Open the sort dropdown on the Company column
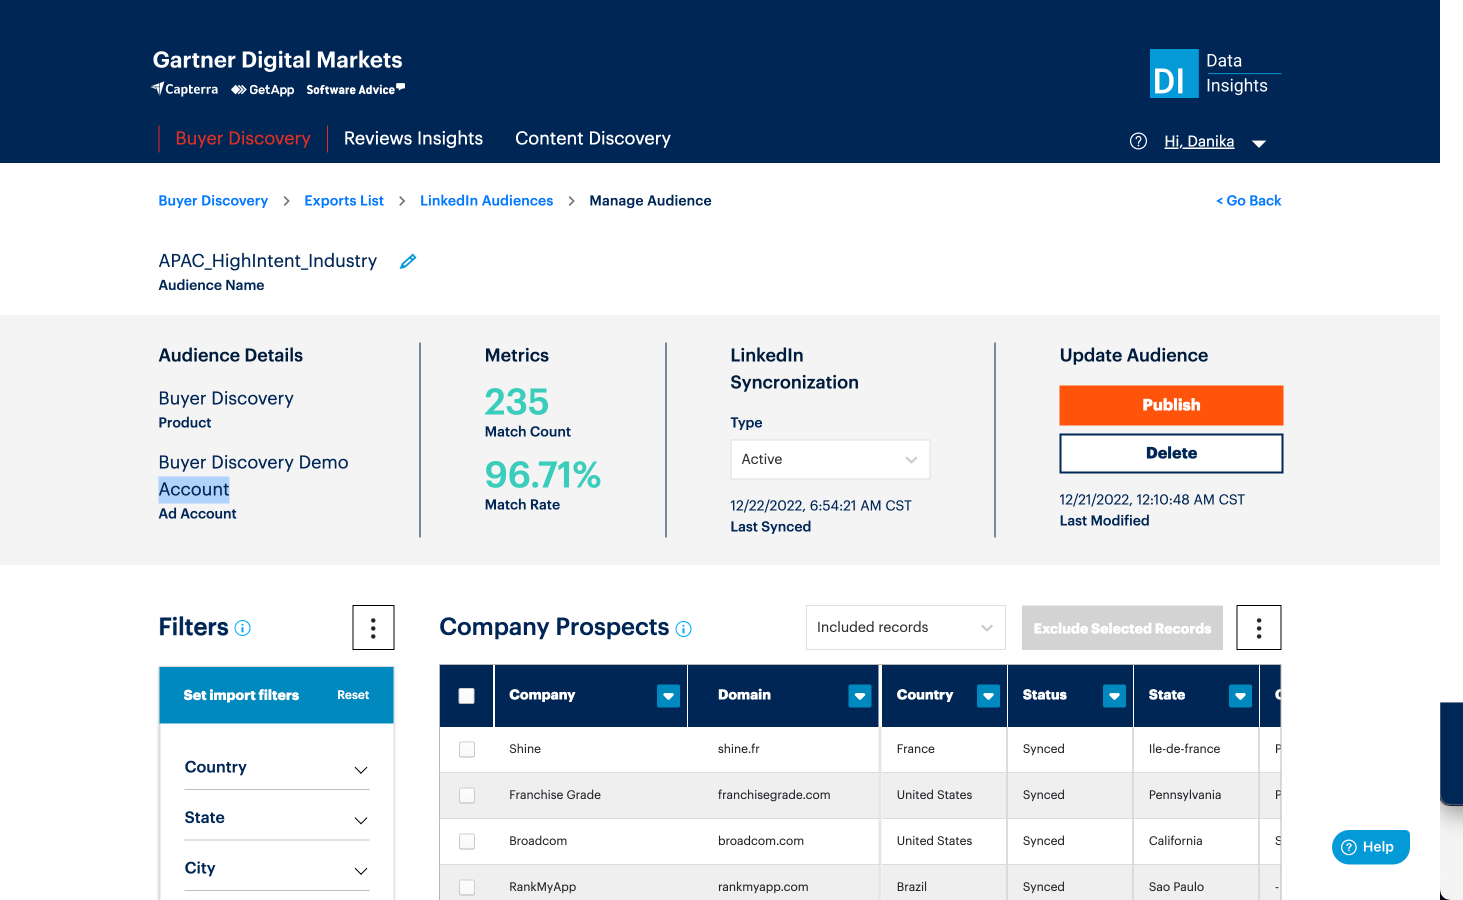Screen dimensions: 1463x900 [667, 695]
